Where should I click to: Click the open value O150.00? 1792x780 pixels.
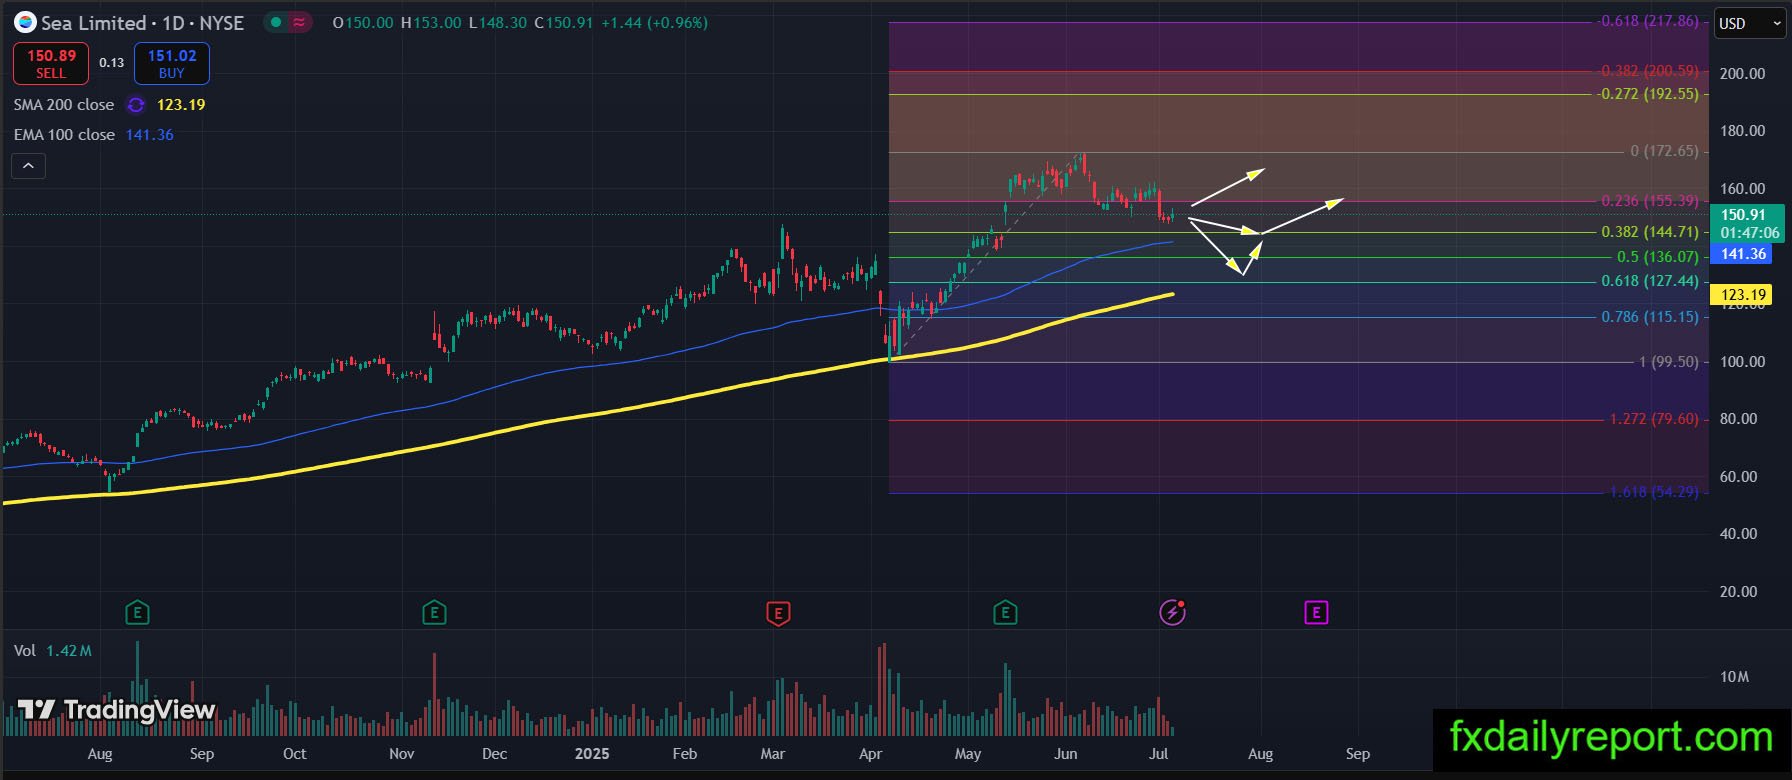(363, 23)
